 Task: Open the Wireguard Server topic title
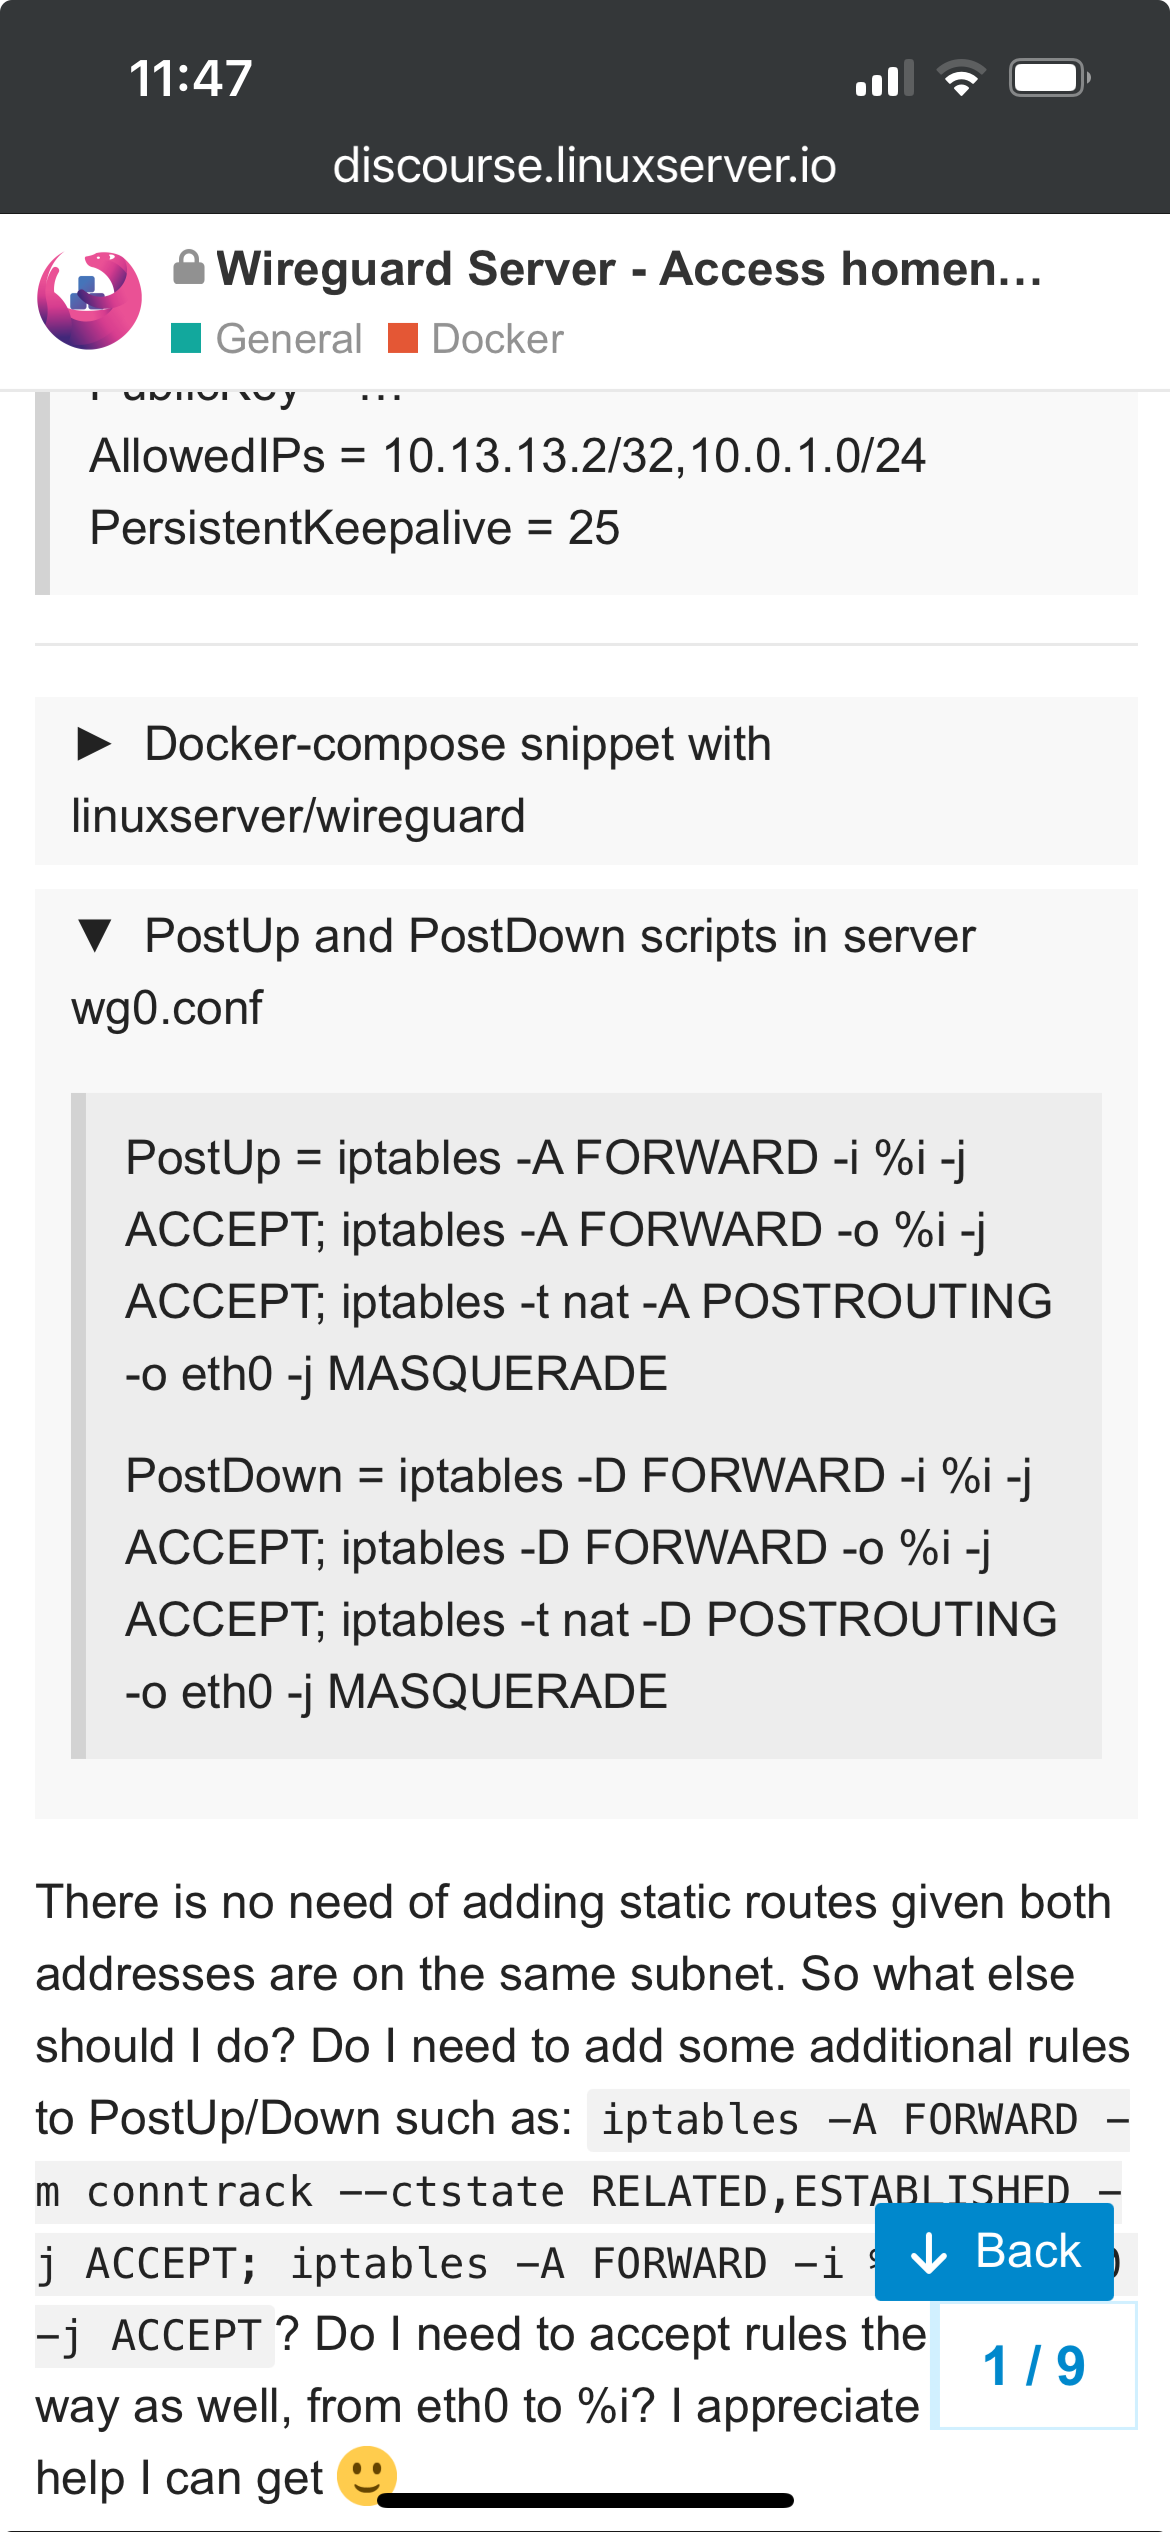629,269
